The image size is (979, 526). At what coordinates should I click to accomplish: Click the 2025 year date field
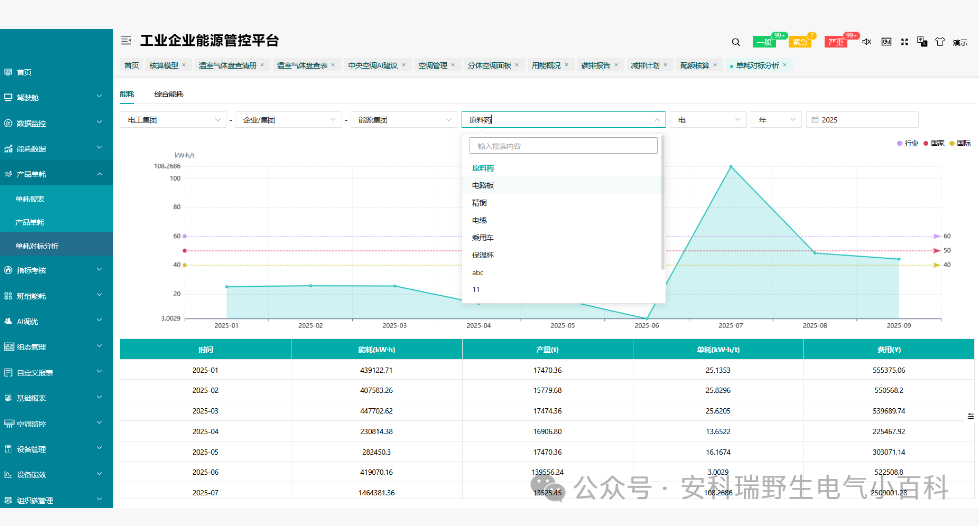(x=862, y=120)
